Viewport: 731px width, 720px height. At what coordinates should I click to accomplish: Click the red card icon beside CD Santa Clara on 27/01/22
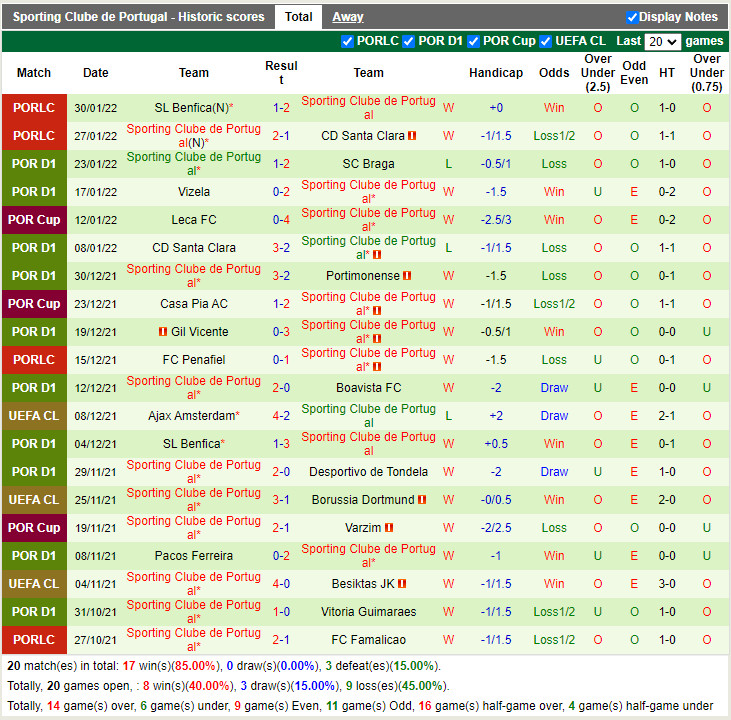click(x=412, y=136)
